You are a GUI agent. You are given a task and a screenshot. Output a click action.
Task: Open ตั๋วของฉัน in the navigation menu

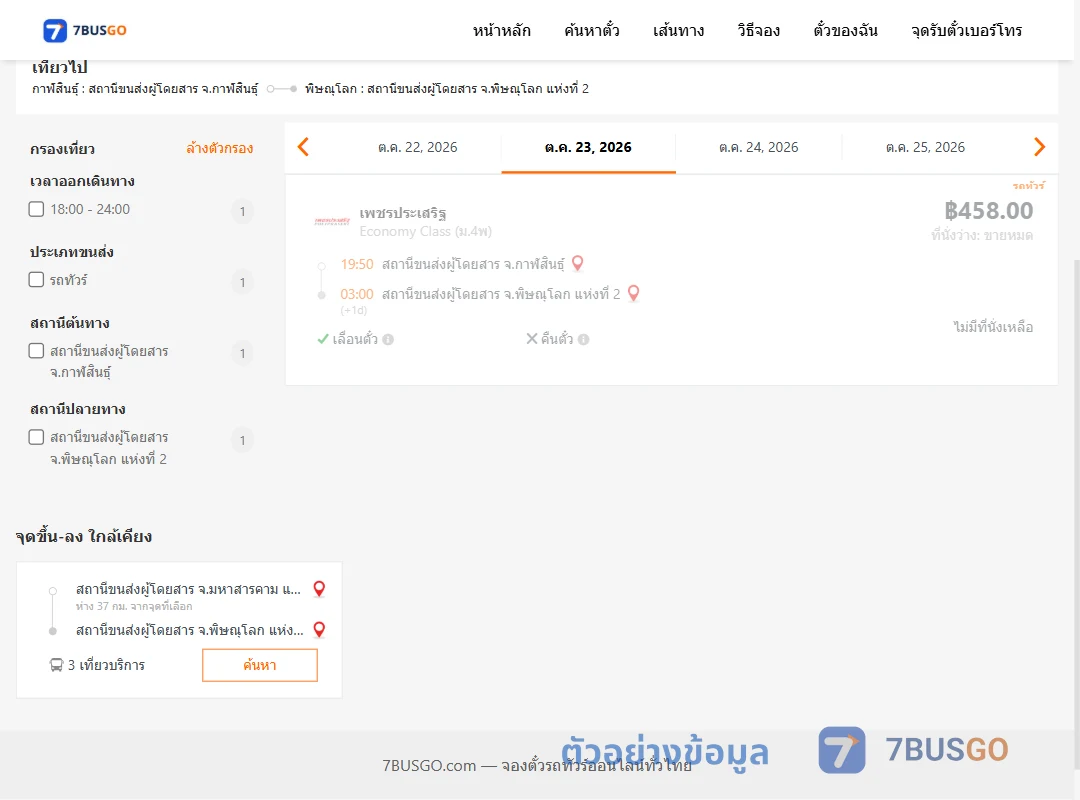845,31
